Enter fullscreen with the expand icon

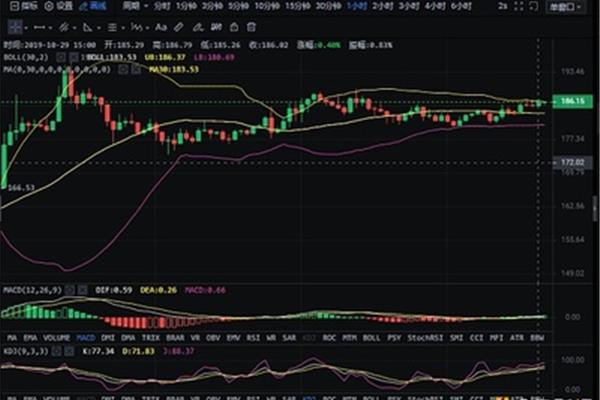tap(518, 6)
